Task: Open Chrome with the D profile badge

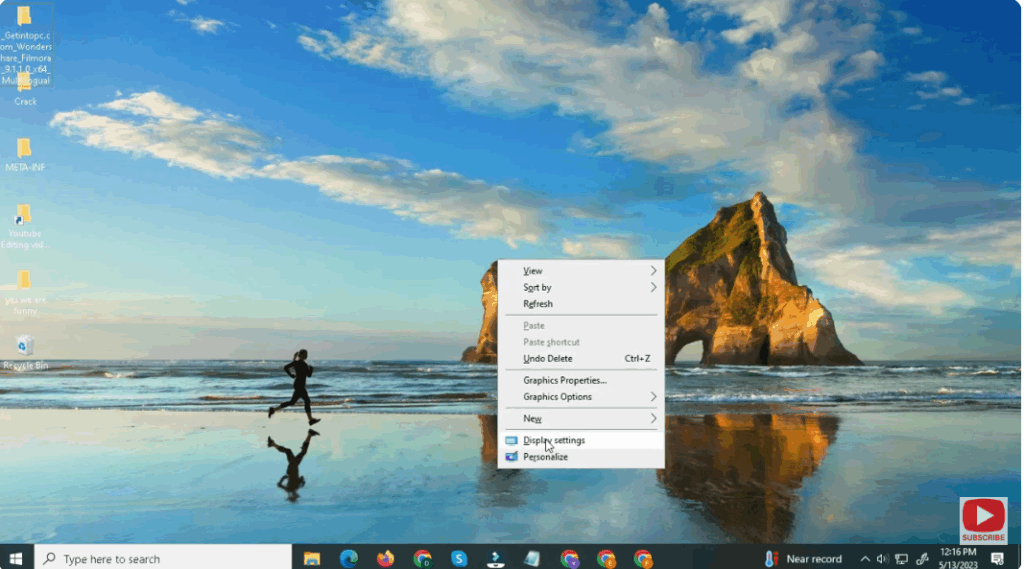Action: pos(423,559)
